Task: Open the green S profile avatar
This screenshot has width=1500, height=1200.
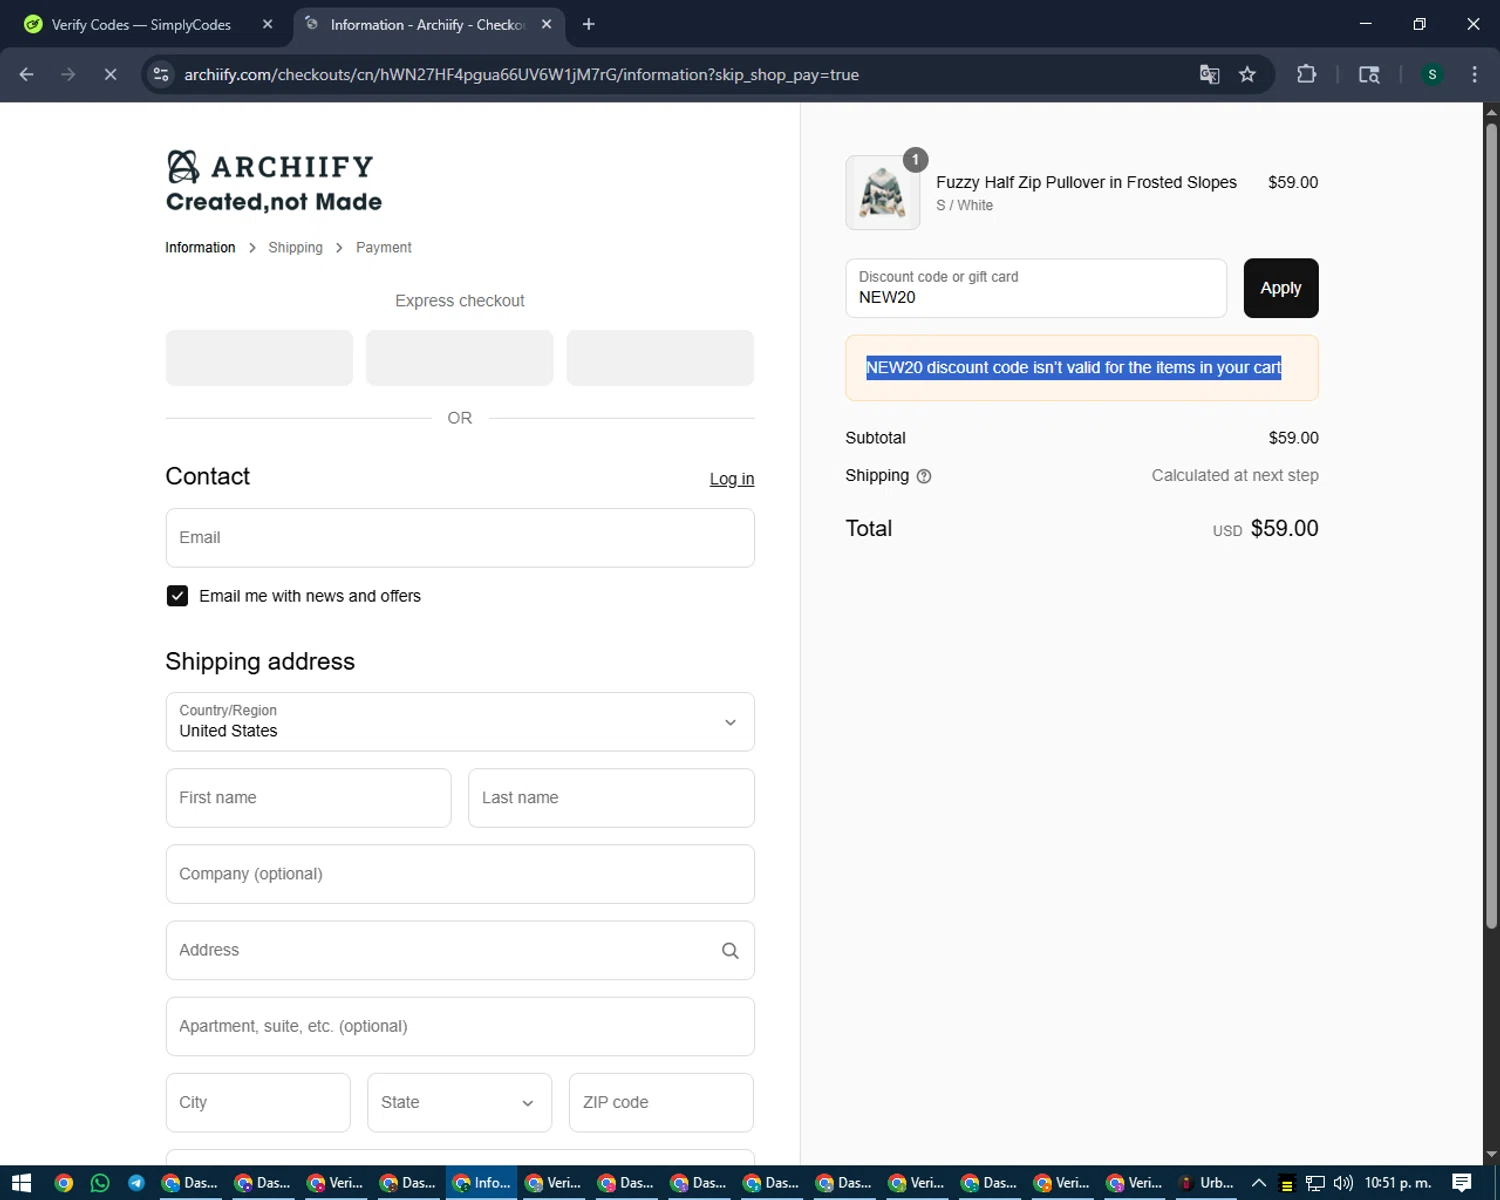Action: pos(1432,74)
